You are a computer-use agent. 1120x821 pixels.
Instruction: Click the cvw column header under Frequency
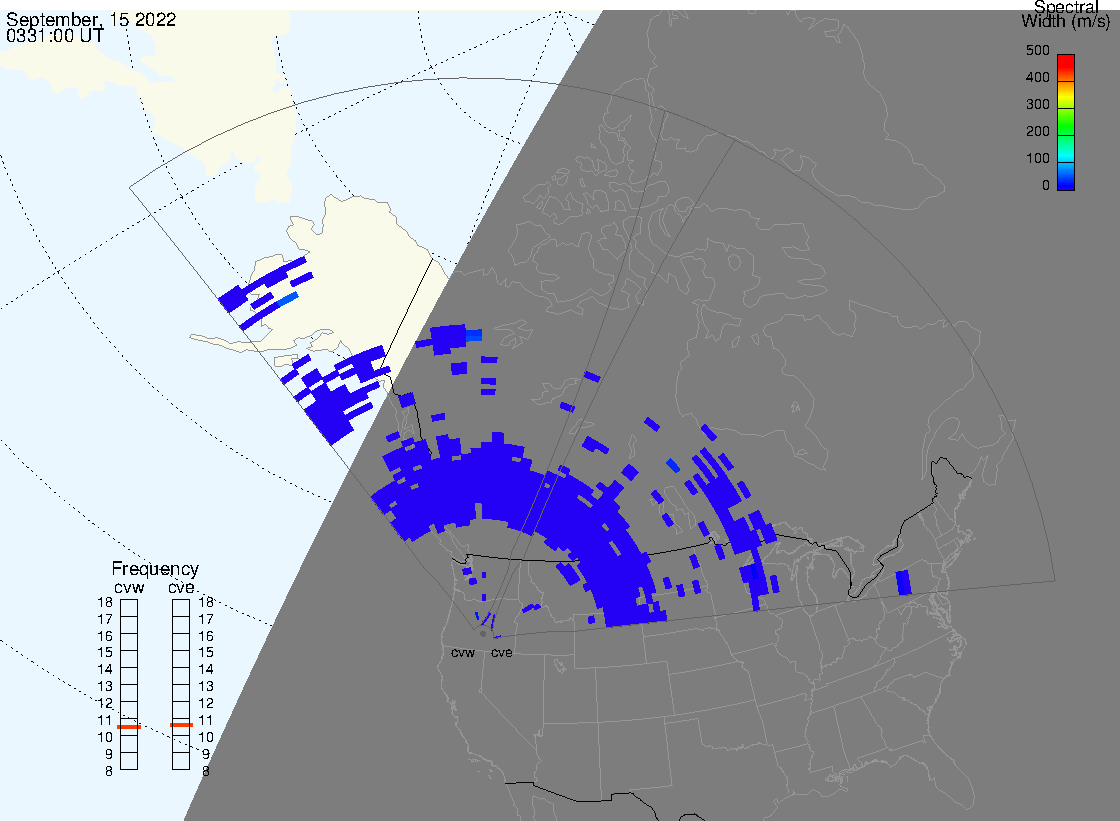click(x=129, y=587)
